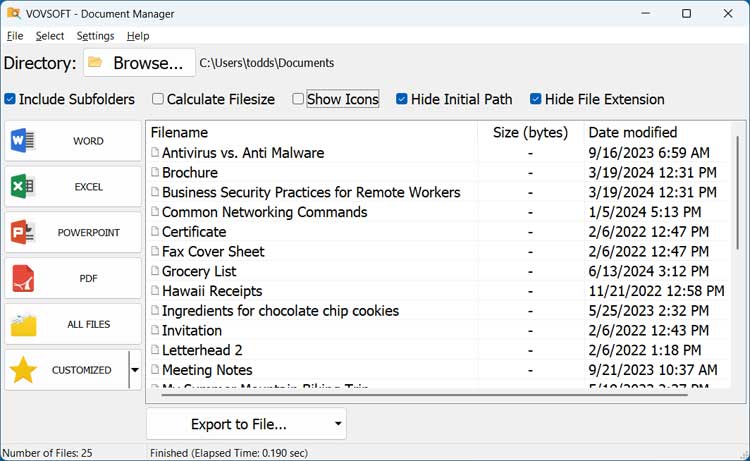This screenshot has width=750, height=461.
Task: Select the Meeting Notes file name
Action: coord(207,370)
